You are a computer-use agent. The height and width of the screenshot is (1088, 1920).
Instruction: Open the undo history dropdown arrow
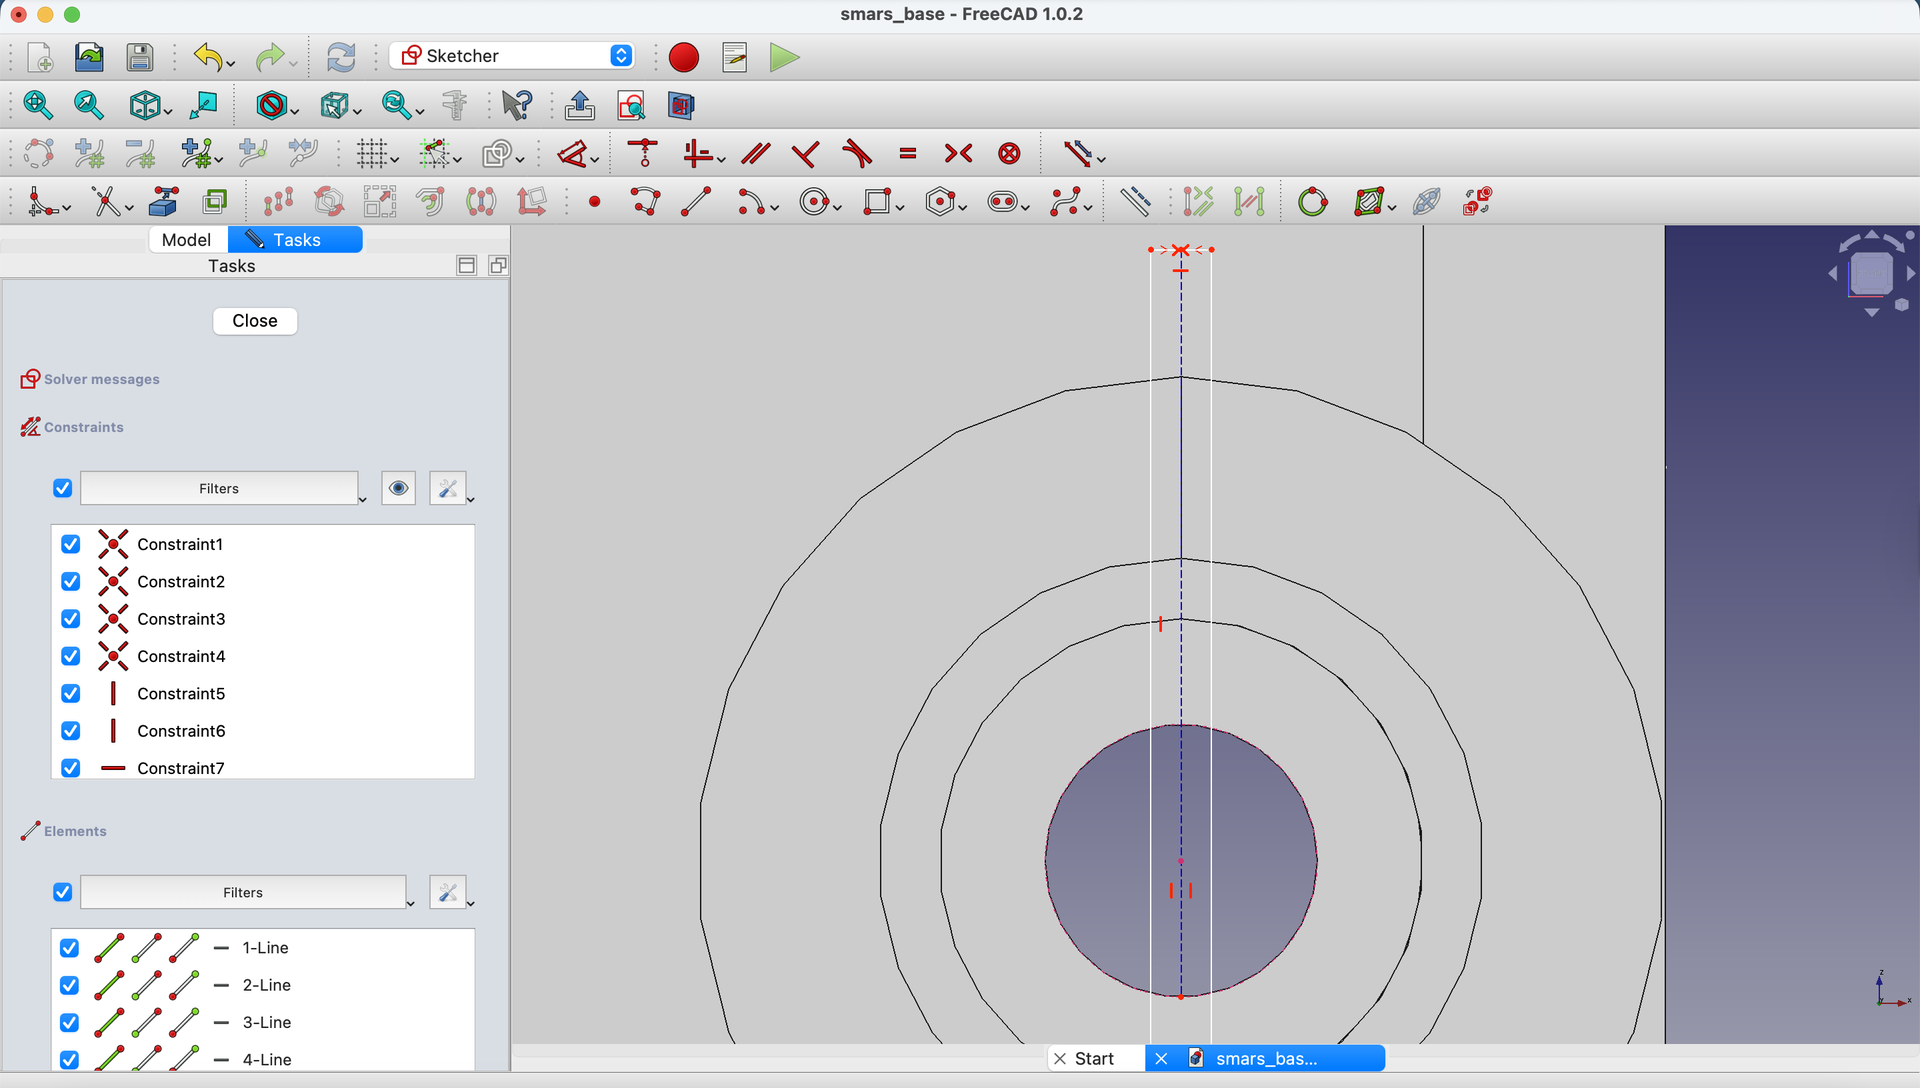[231, 64]
